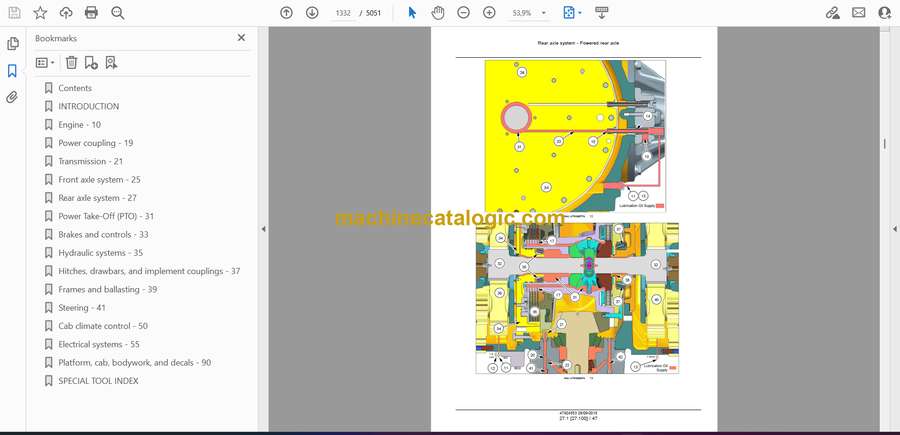Open the Attachments paperclip panel
The height and width of the screenshot is (435, 900).
point(13,98)
